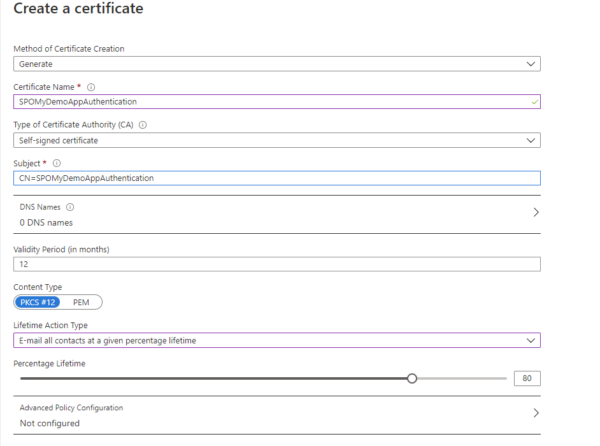600x446 pixels.
Task: Click the Subject input field
Action: coord(277,178)
